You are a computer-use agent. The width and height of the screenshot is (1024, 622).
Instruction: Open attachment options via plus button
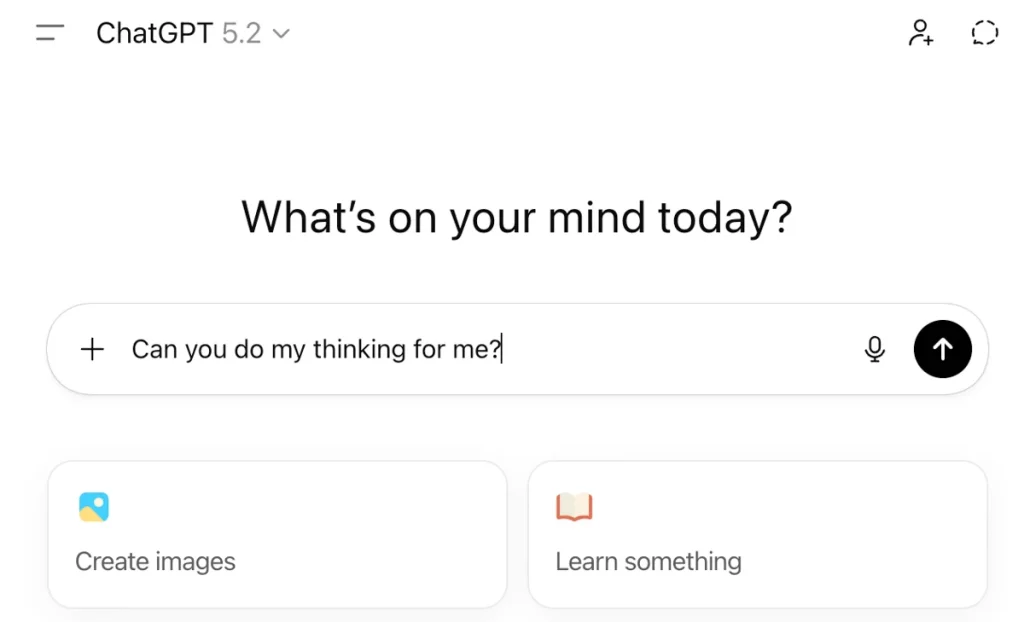(x=91, y=349)
